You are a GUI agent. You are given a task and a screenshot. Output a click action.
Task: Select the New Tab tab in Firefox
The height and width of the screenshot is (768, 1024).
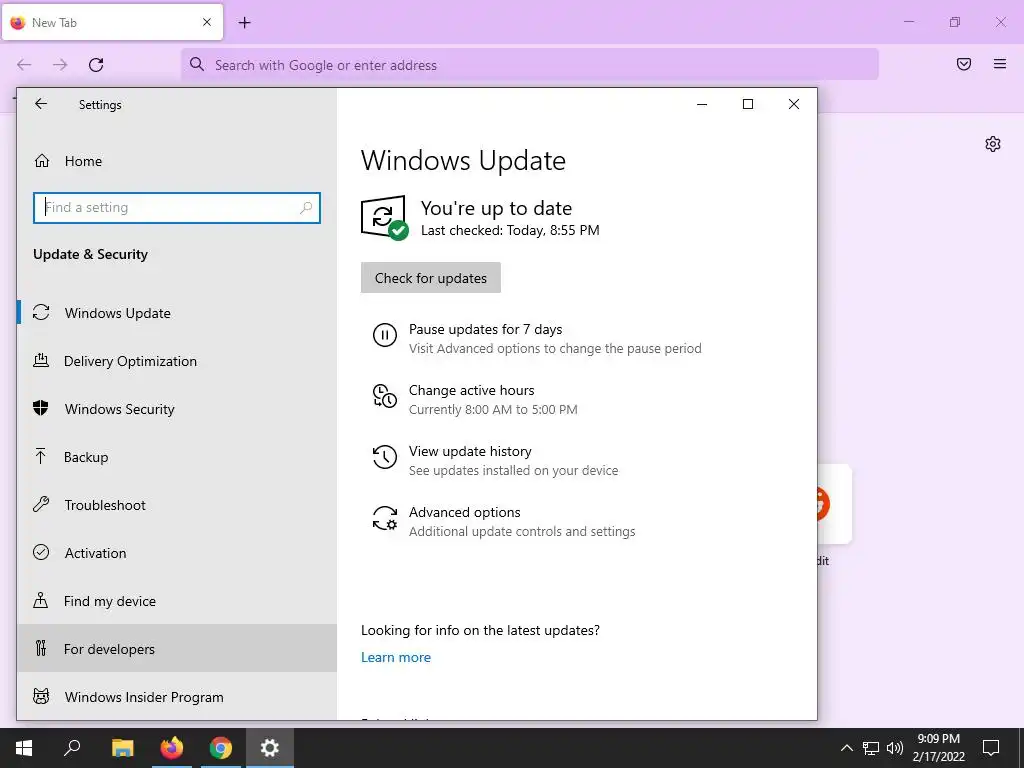click(112, 22)
